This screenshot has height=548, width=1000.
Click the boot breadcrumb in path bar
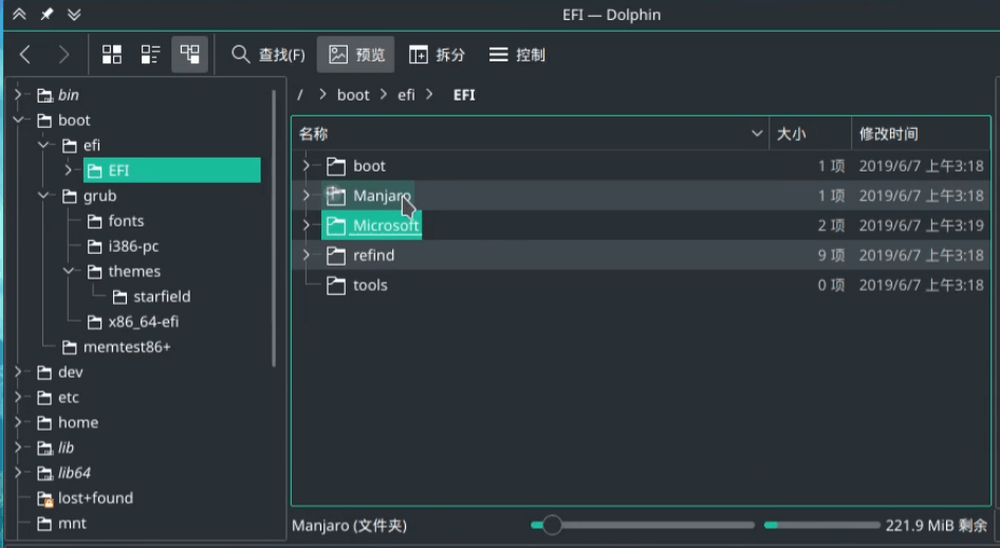(x=353, y=95)
